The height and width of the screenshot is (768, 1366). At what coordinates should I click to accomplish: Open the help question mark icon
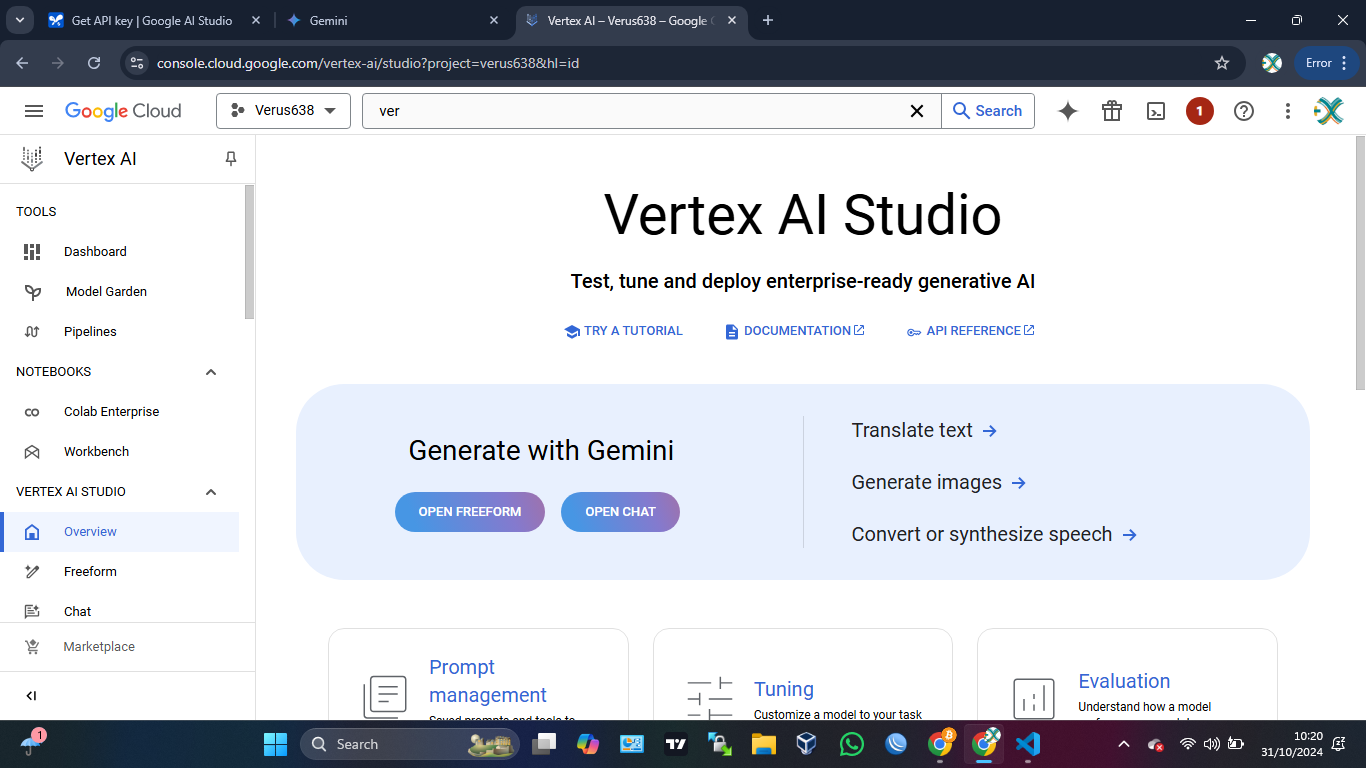1244,111
